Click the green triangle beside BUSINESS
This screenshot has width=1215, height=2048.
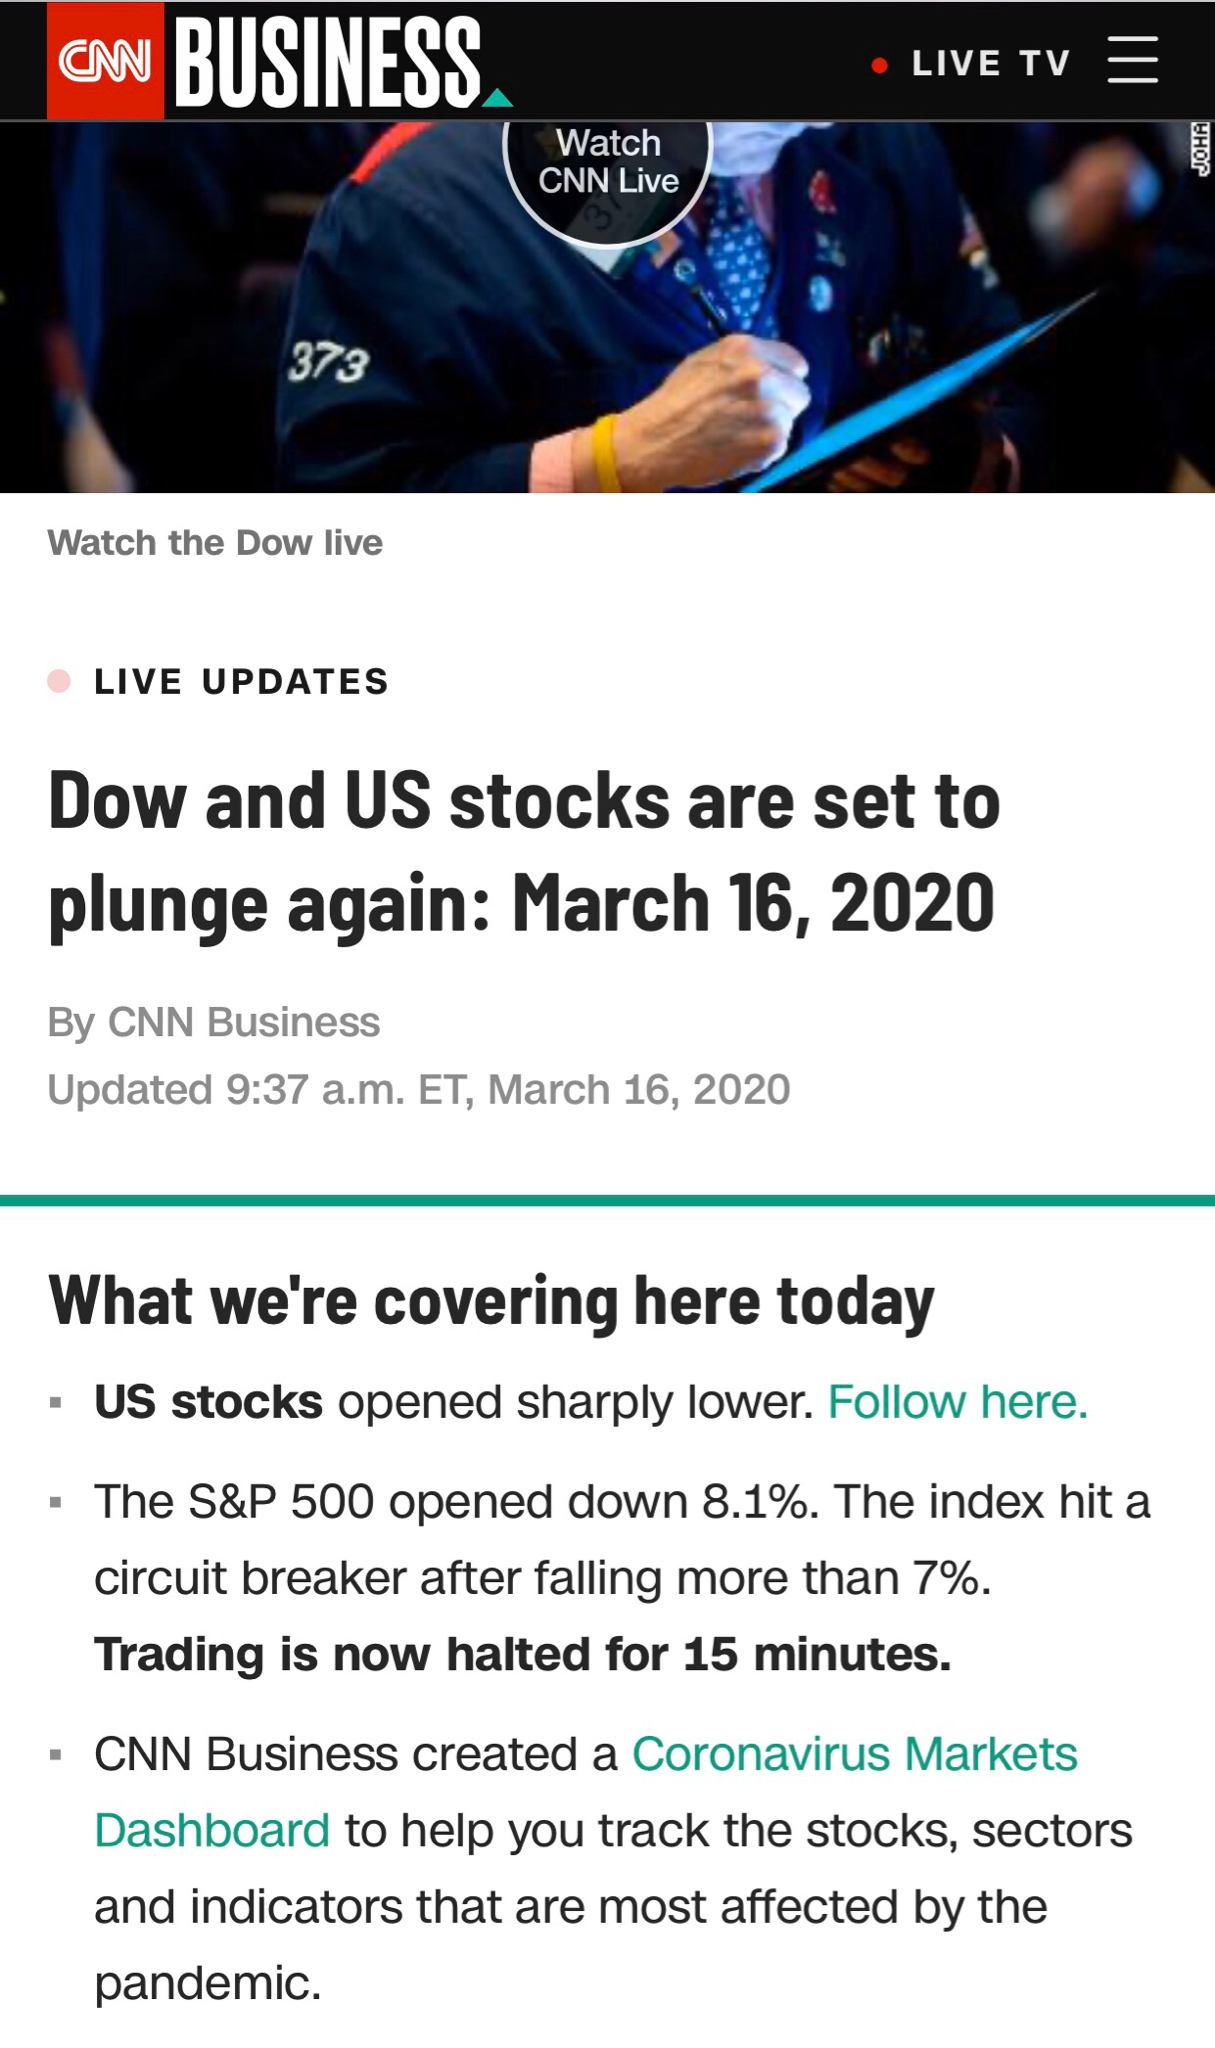click(497, 97)
